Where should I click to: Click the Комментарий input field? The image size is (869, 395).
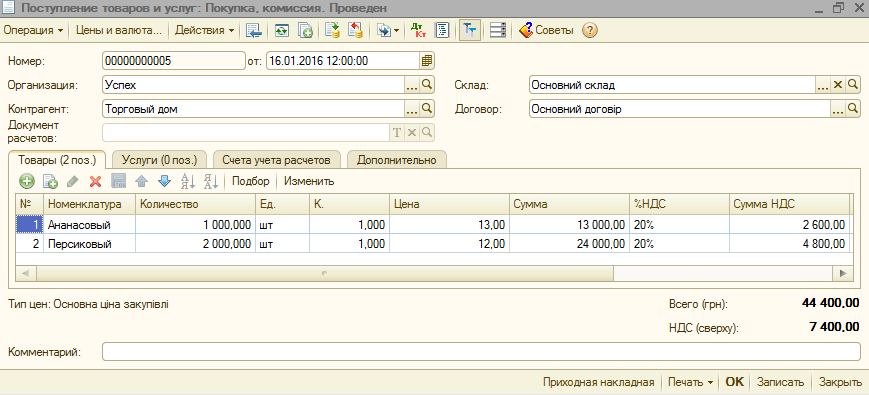[482, 352]
